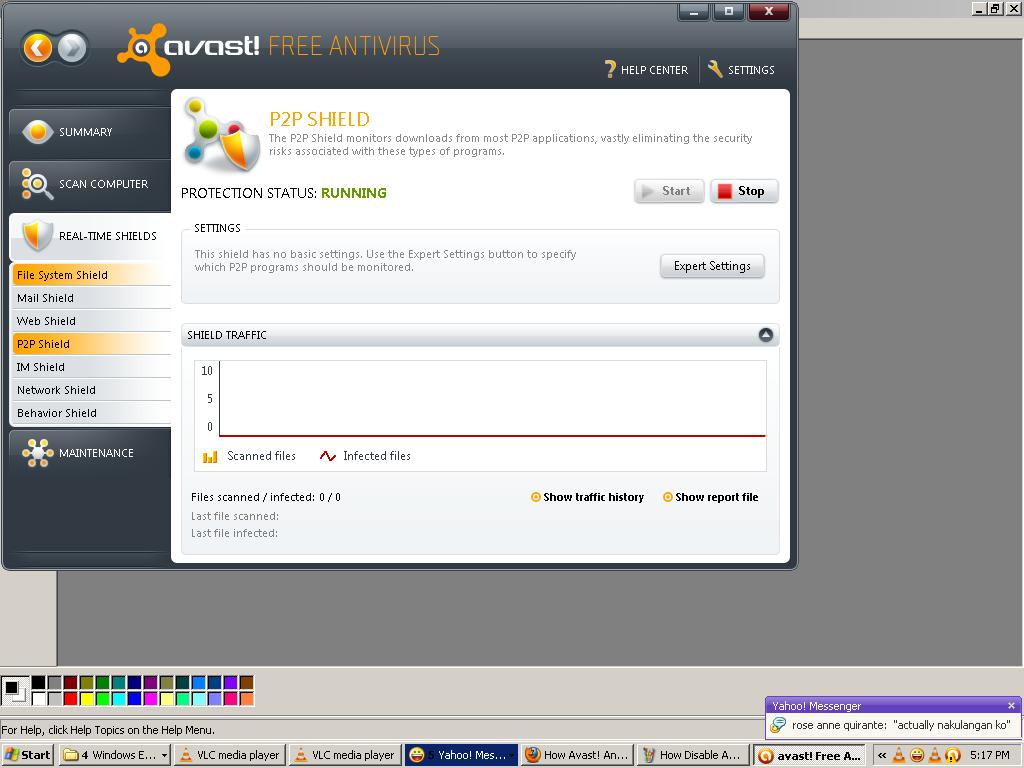
Task: Click the orange back arrow in avast
Action: [x=37, y=48]
